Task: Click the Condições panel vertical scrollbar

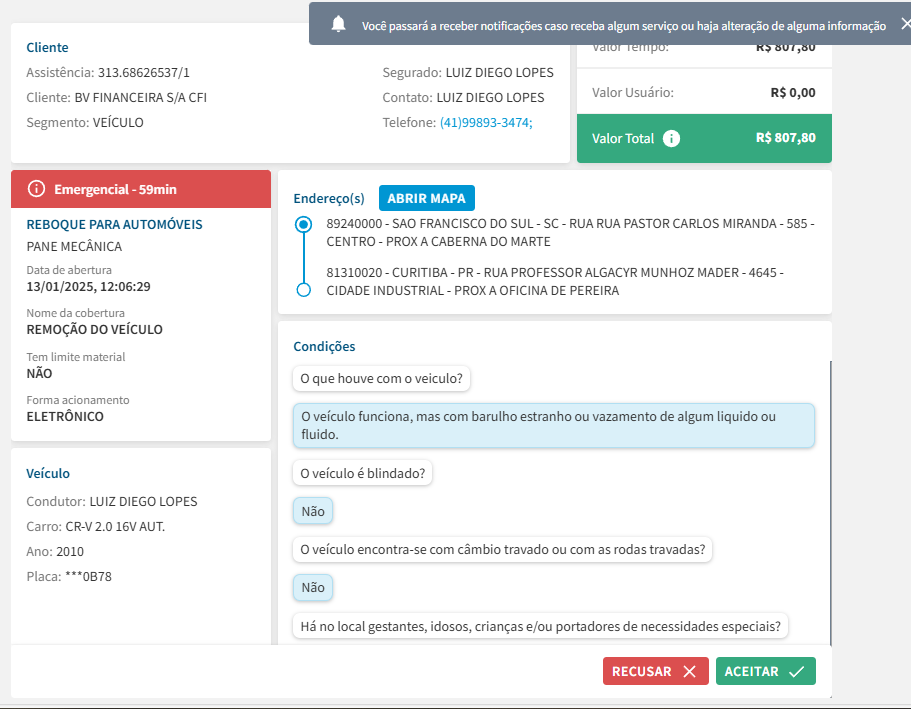Action: point(829,500)
